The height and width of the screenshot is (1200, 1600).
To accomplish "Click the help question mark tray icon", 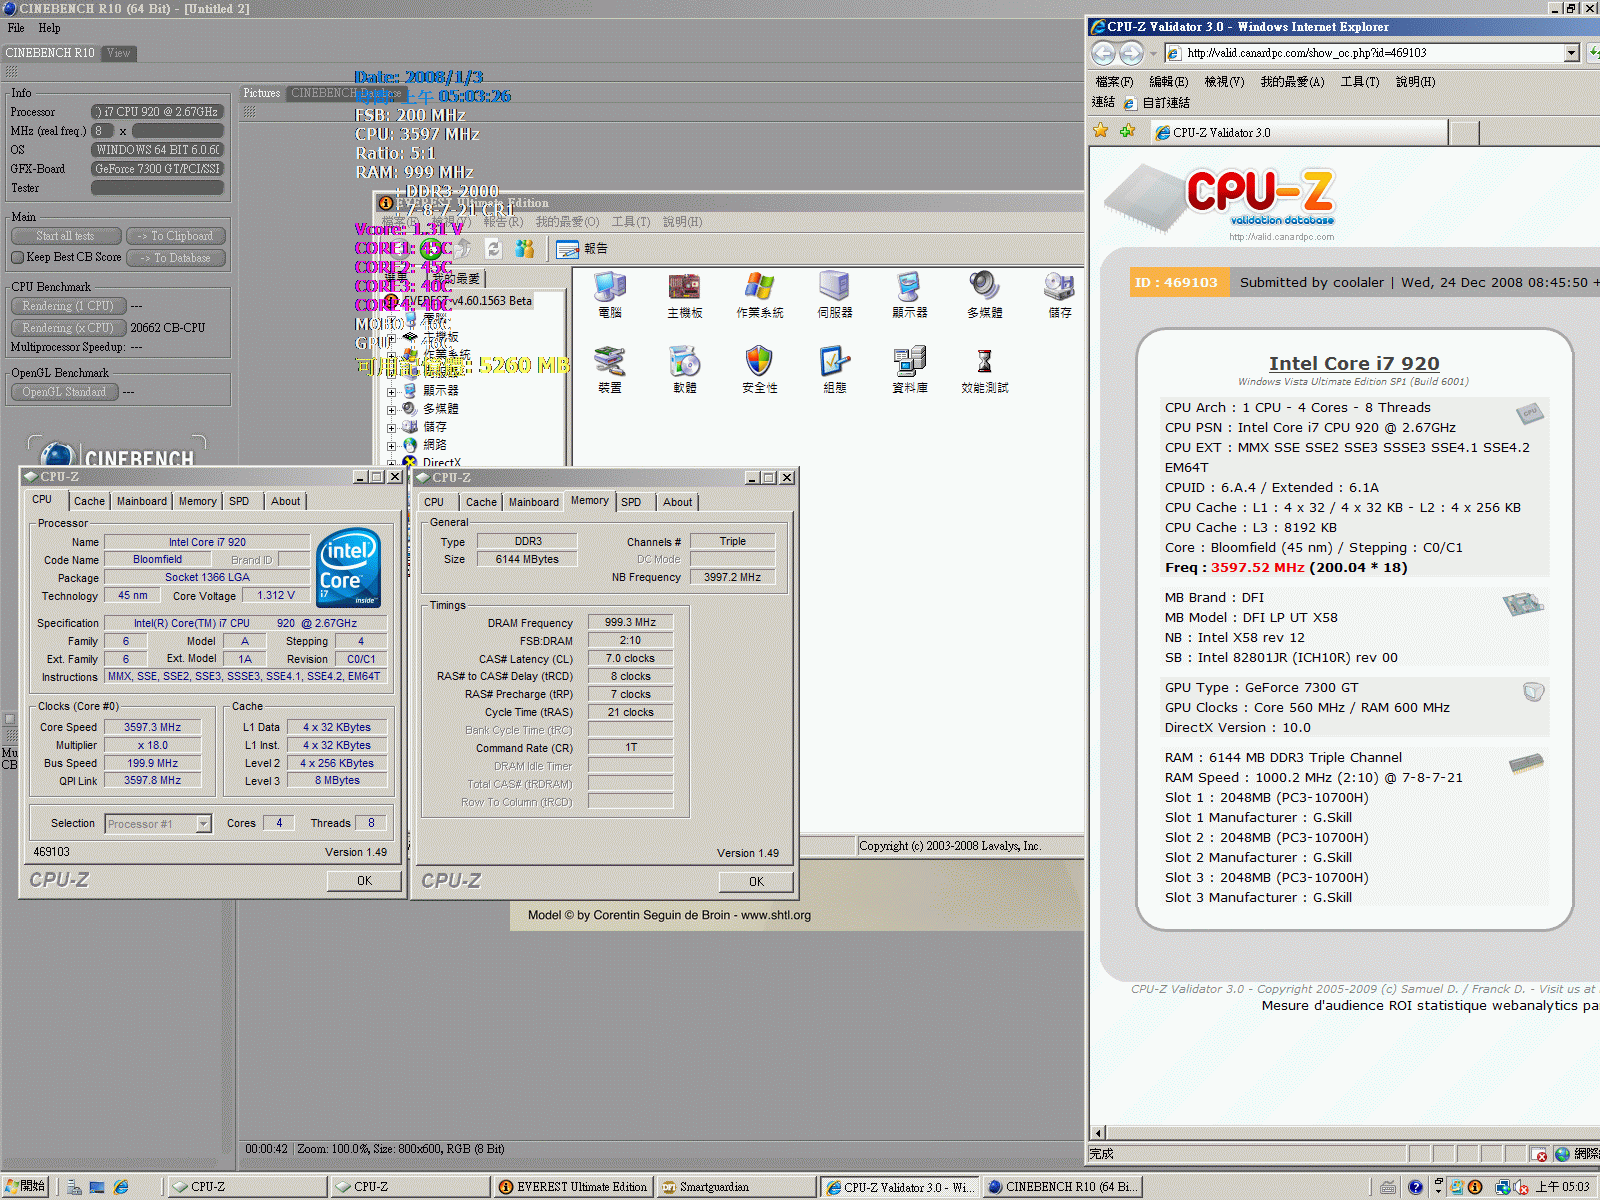I will 1415,1187.
